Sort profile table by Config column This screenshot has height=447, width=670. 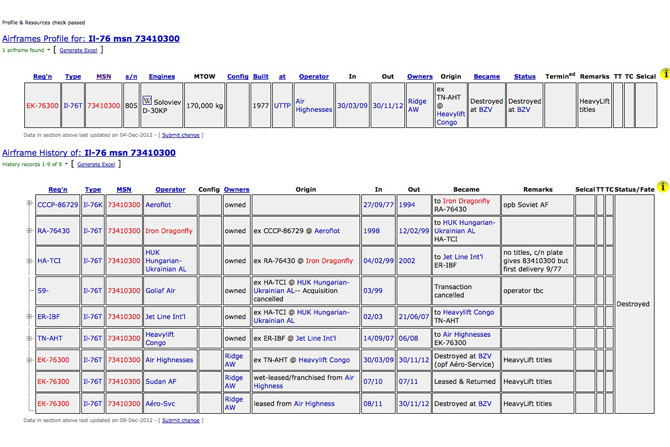point(238,76)
